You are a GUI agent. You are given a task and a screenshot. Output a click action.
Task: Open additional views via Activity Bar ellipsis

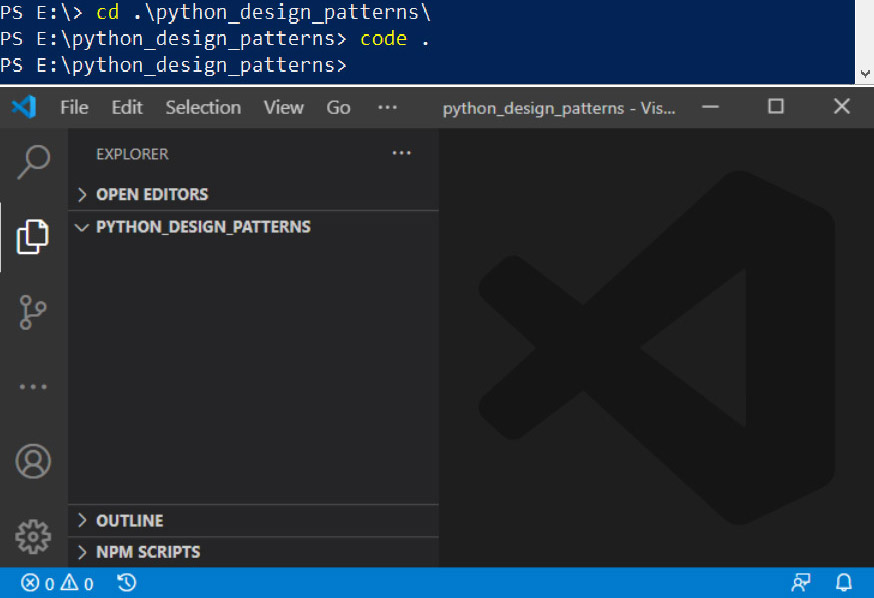click(32, 387)
